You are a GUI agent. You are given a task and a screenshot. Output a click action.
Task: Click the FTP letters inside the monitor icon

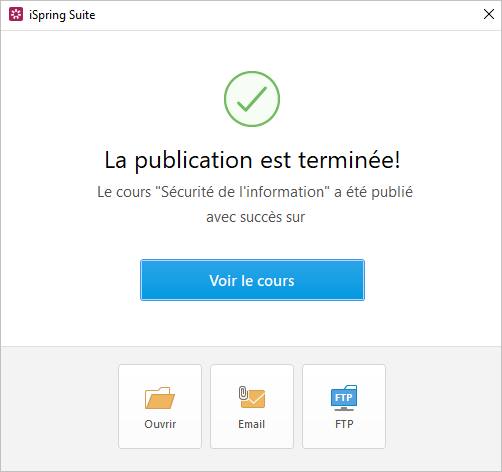click(x=344, y=397)
